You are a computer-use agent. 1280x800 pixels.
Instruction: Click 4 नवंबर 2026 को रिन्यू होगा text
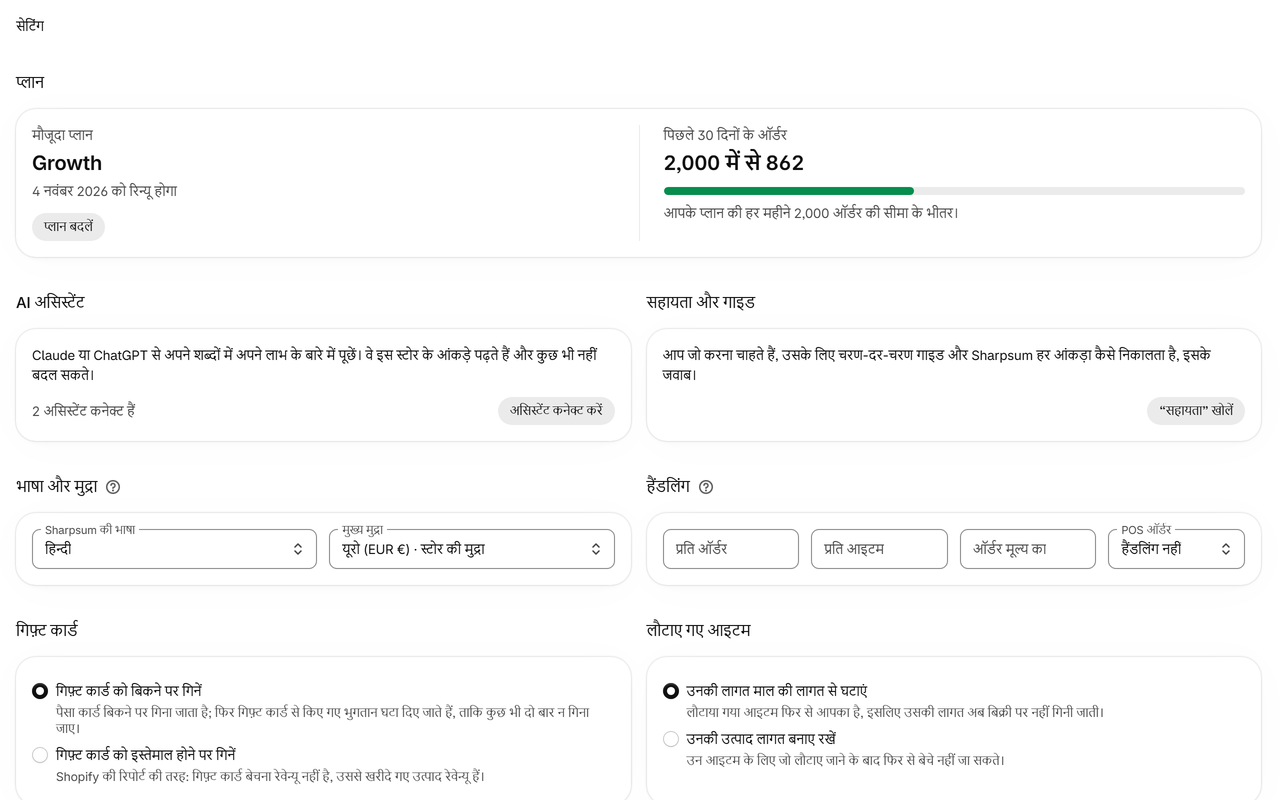(x=105, y=191)
